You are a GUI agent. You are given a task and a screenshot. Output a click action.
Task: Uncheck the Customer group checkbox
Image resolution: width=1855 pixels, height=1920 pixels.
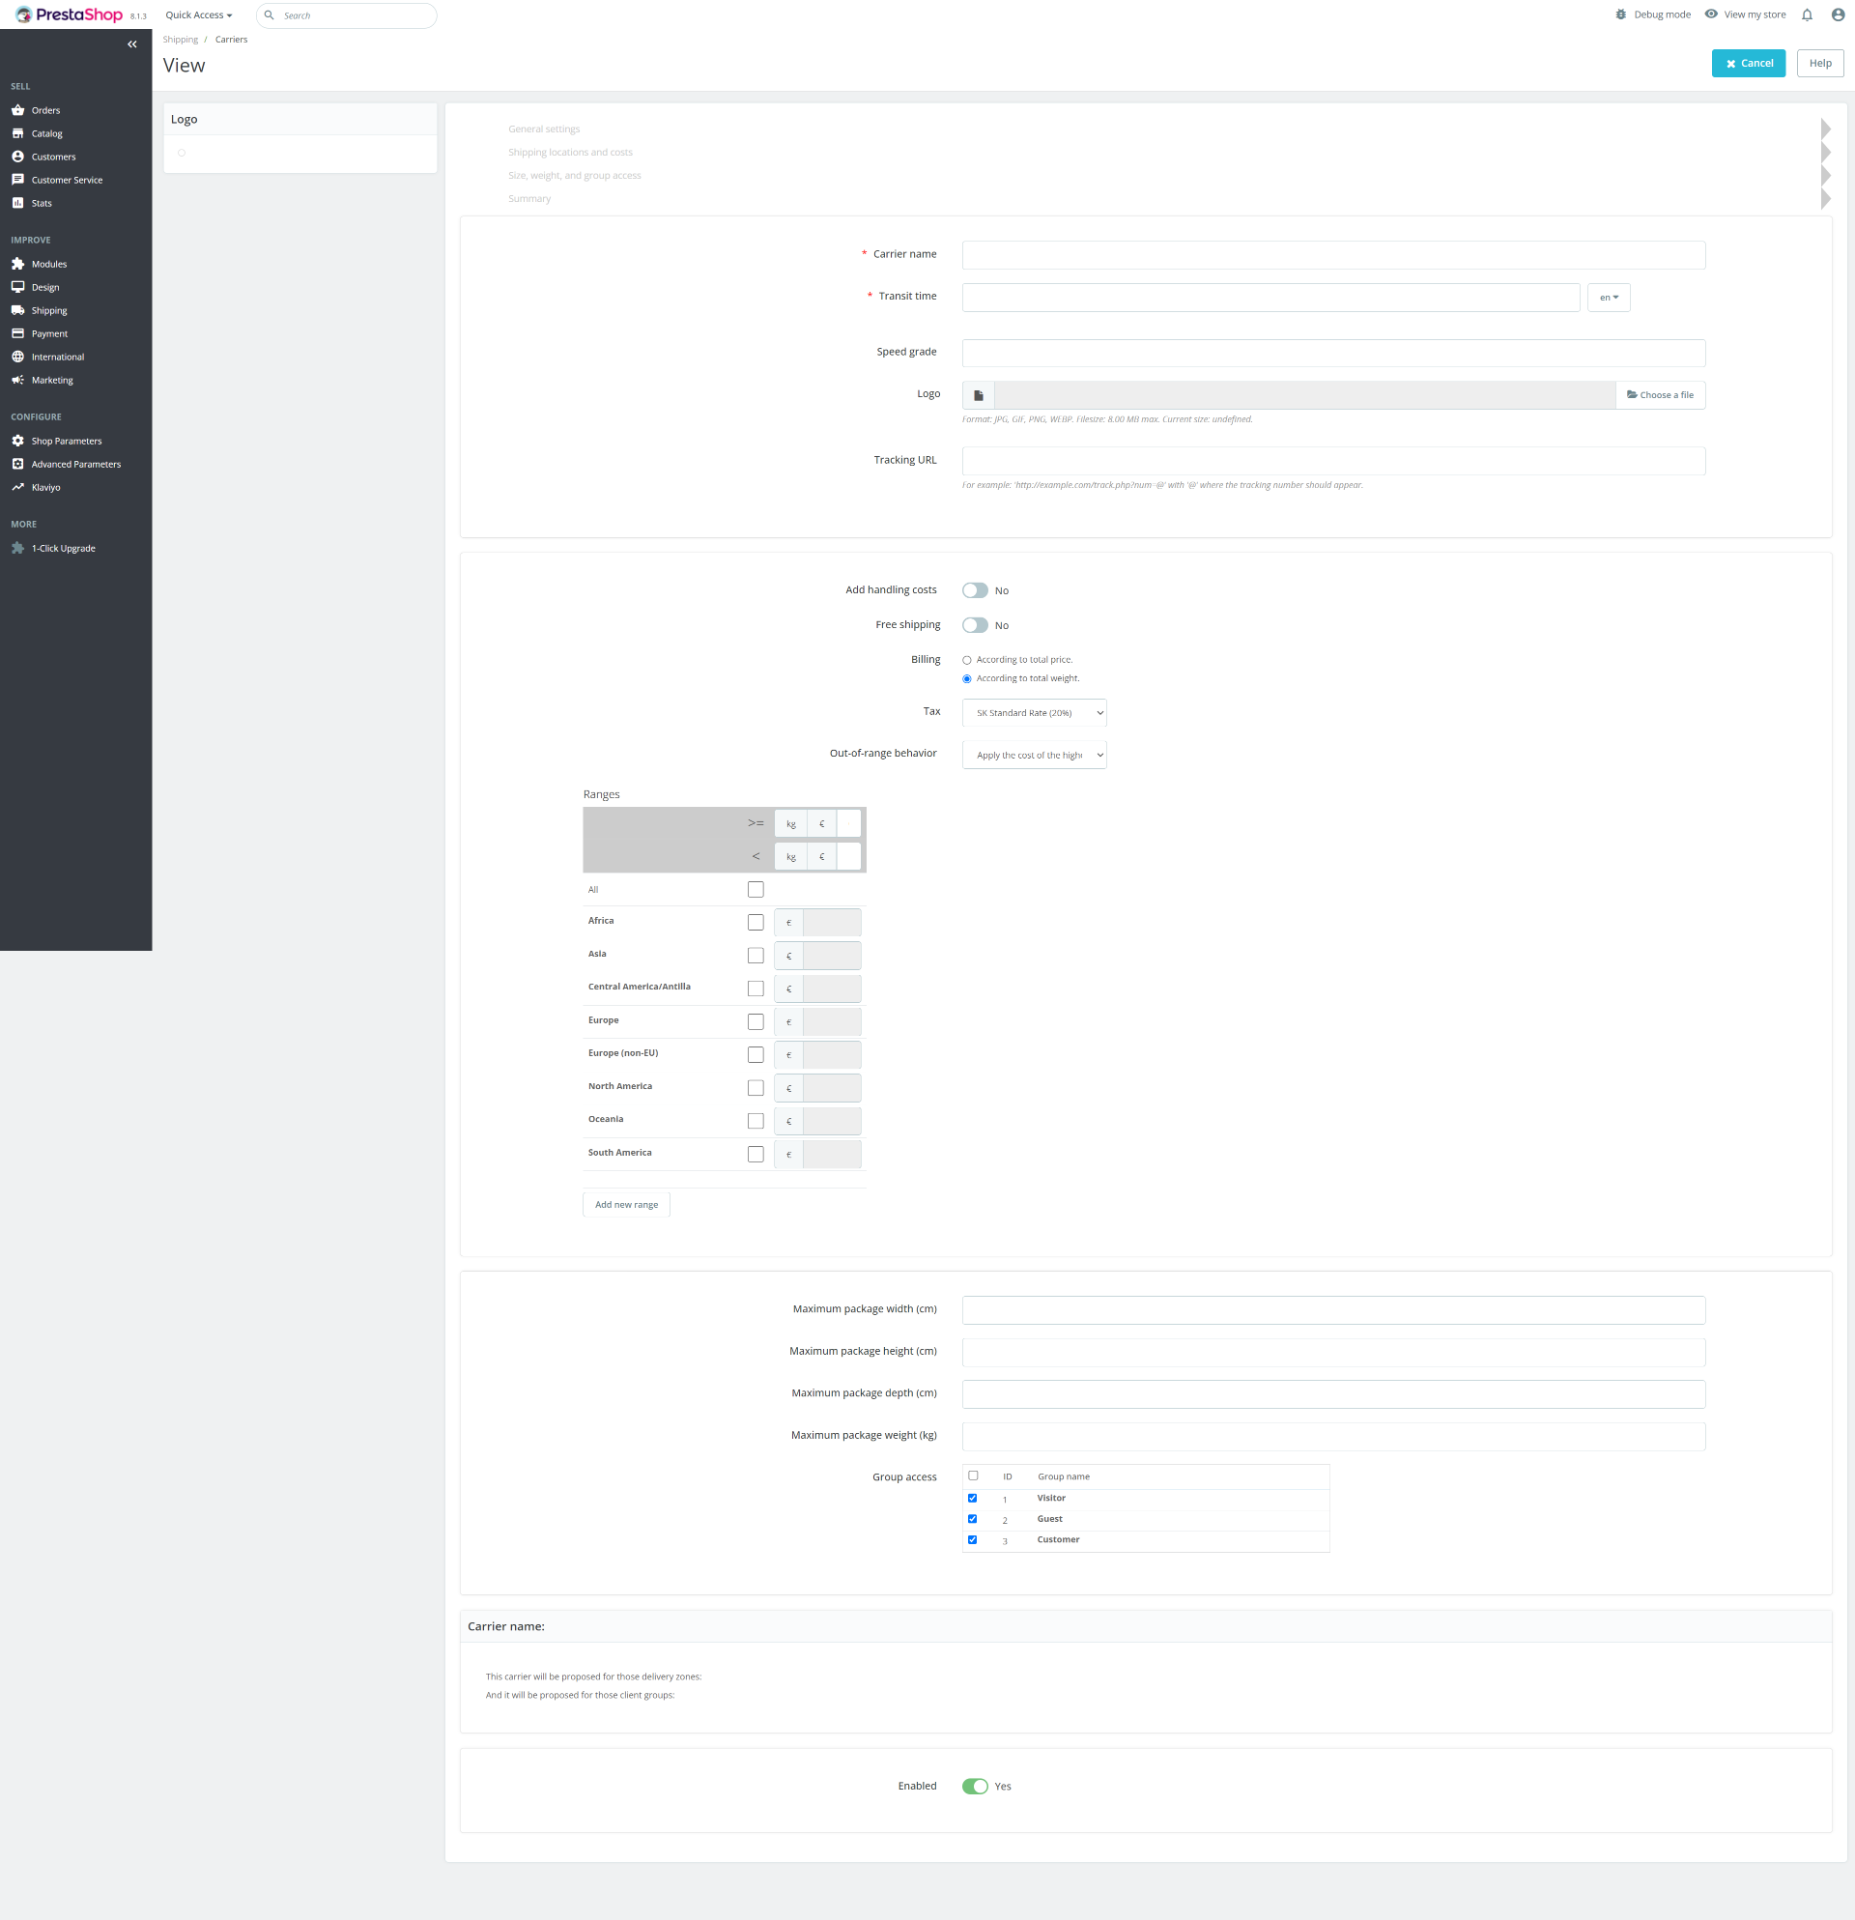coord(973,1540)
